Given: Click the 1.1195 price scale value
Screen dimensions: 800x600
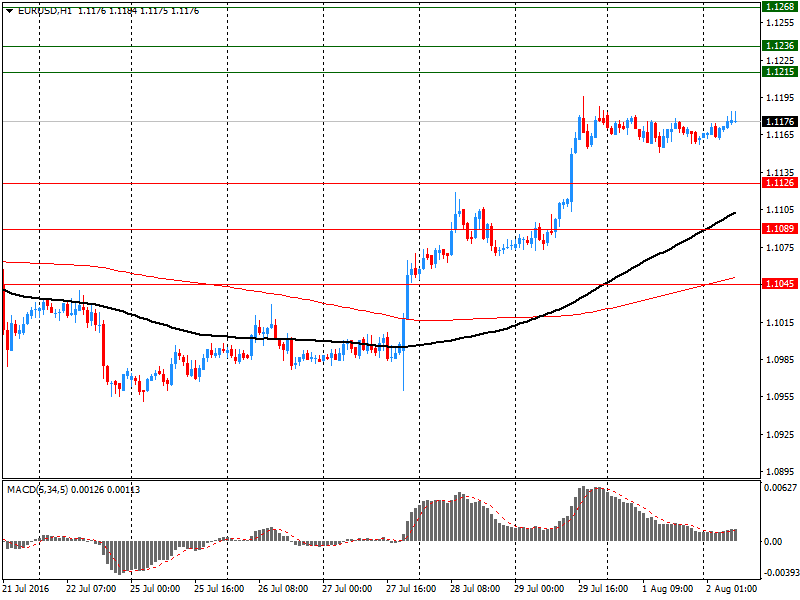Looking at the screenshot, I should 780,97.
